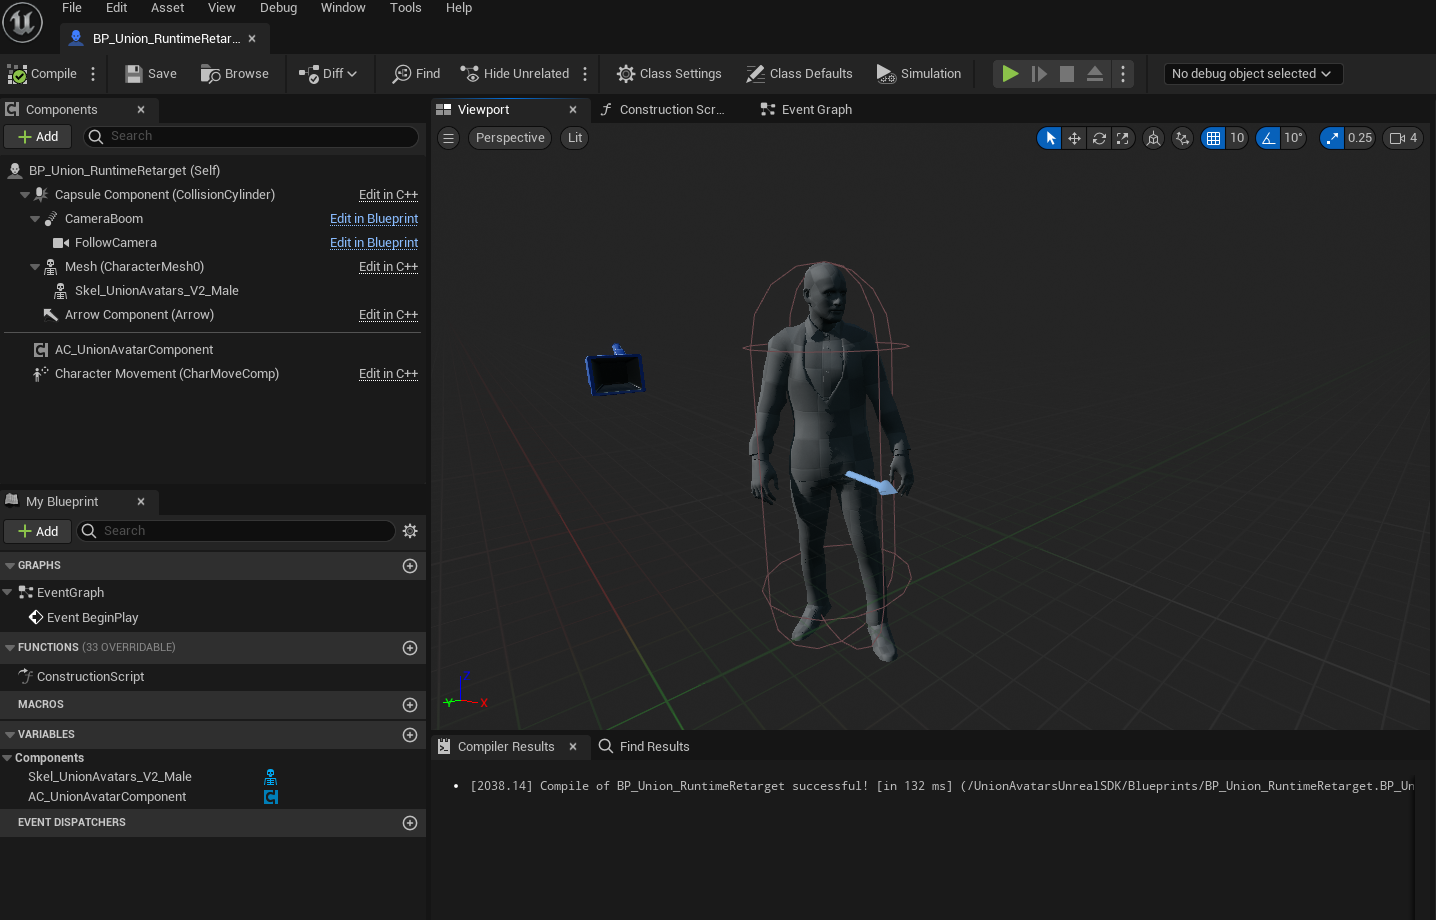This screenshot has height=920, width=1436.
Task: Click Edit in Blueprint for CameraBoom
Action: coord(374,219)
